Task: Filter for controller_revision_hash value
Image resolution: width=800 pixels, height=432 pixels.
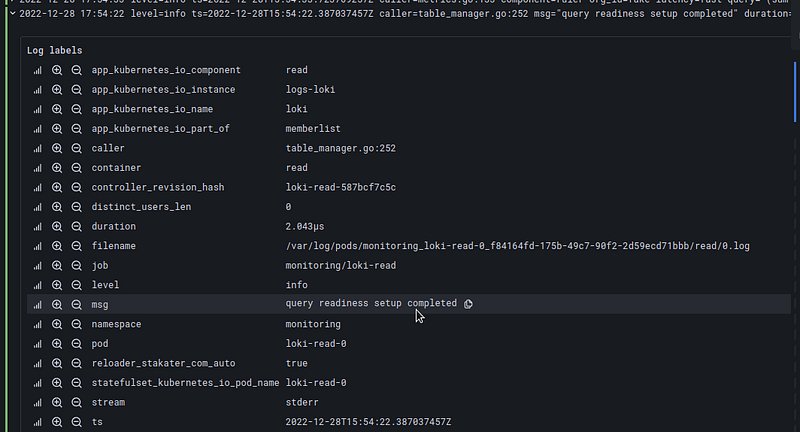Action: [57, 187]
